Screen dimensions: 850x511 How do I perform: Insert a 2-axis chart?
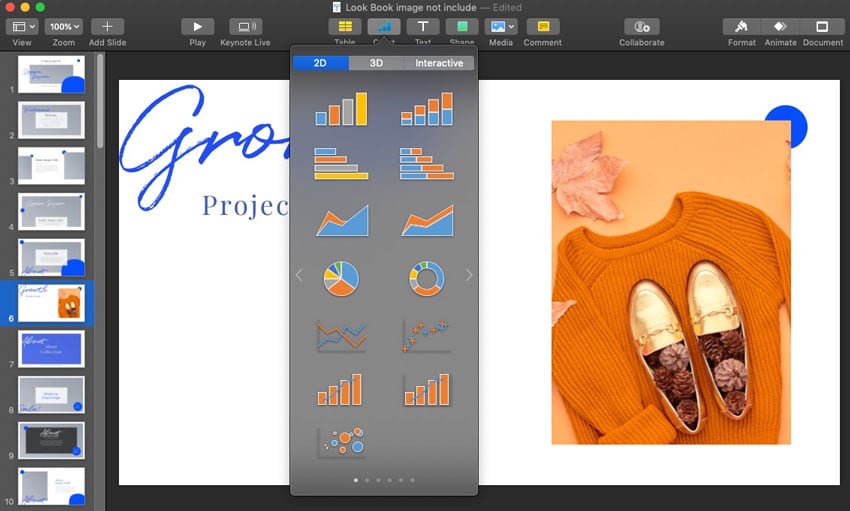(427, 390)
